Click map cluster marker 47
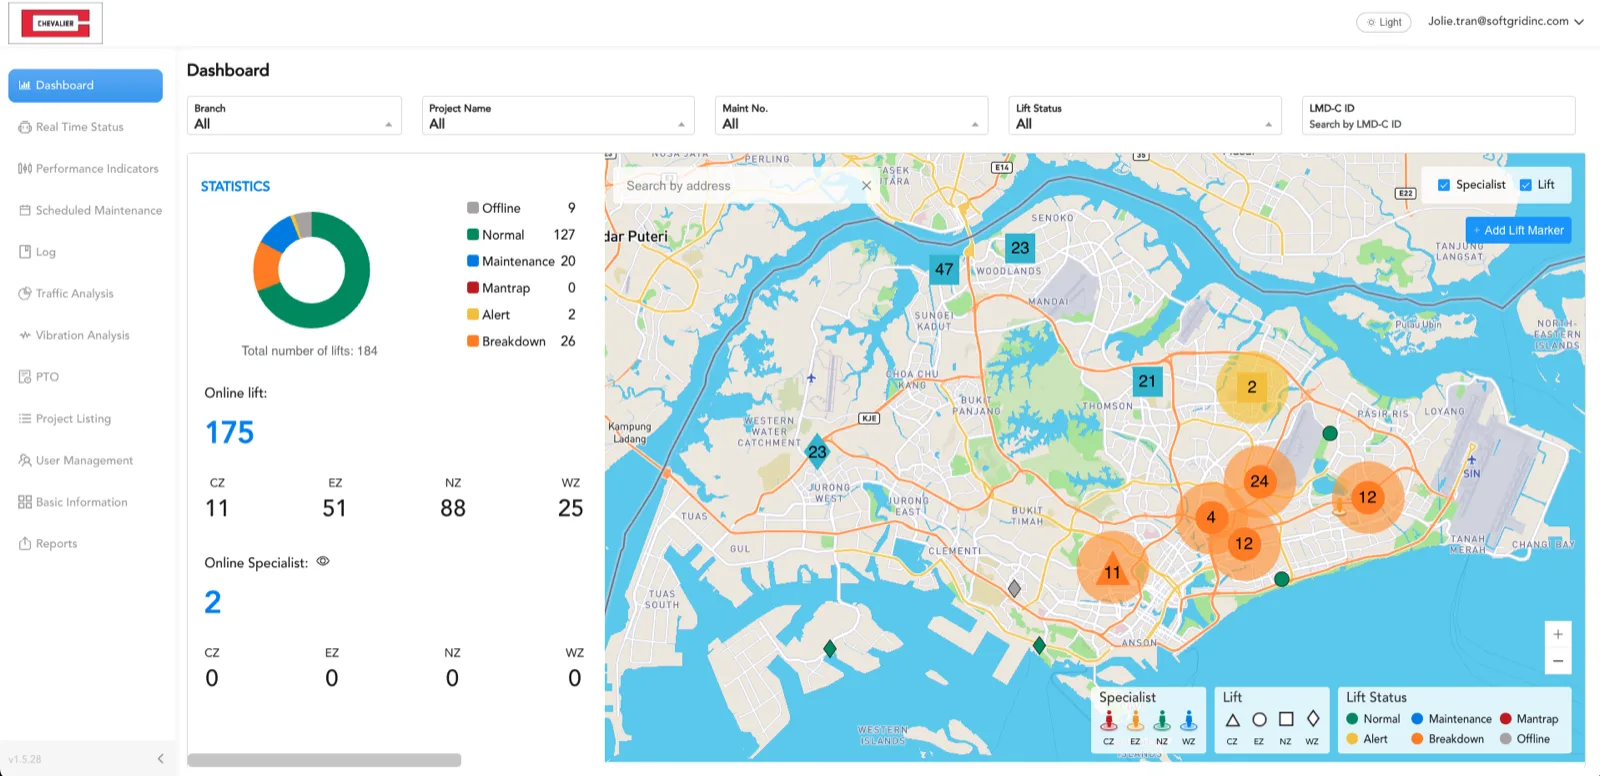 (944, 269)
